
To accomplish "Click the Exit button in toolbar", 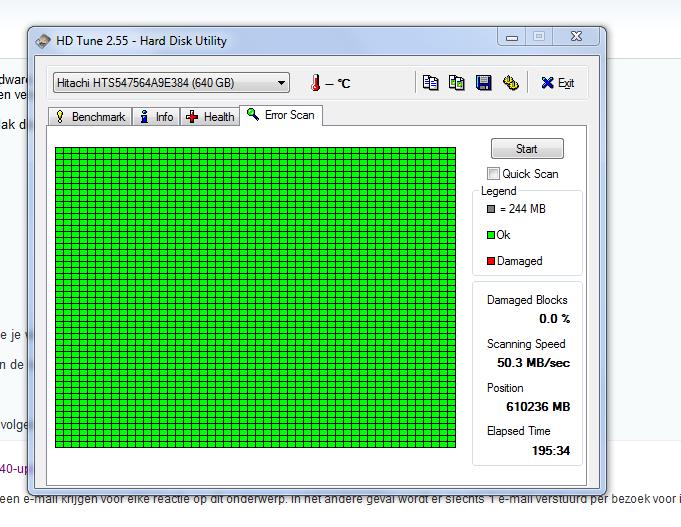I will point(558,83).
